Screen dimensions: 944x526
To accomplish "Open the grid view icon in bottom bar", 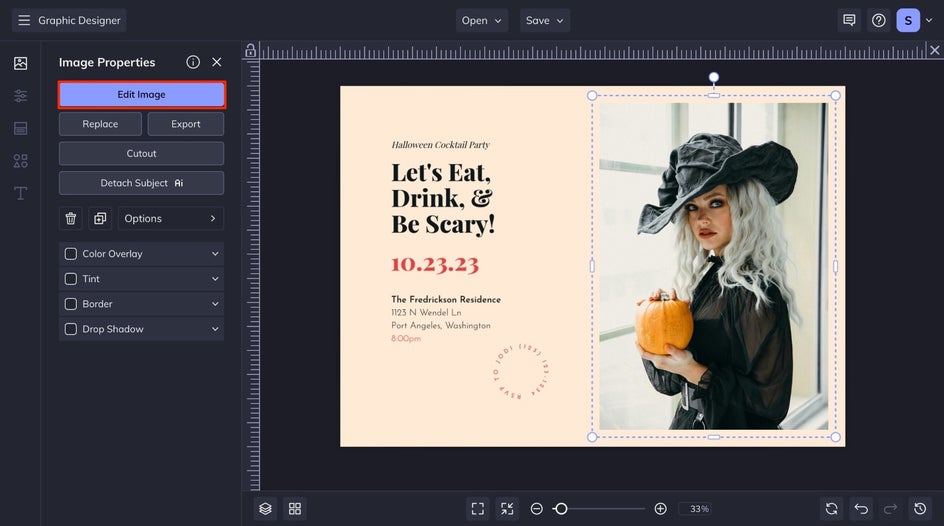I will [x=295, y=509].
